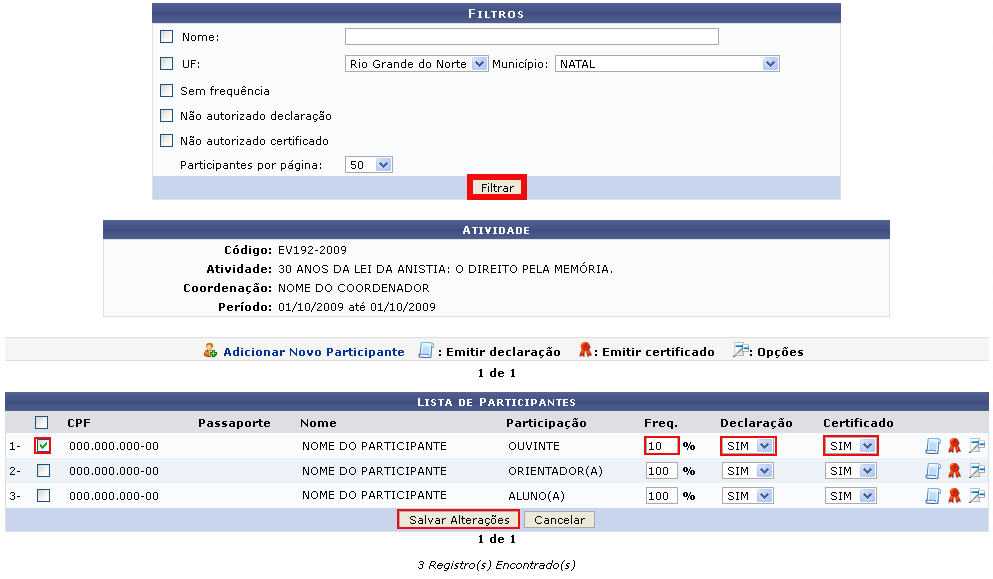The image size is (993, 579).
Task: Open options for the ALUNO(A) participant
Action: coord(976,496)
